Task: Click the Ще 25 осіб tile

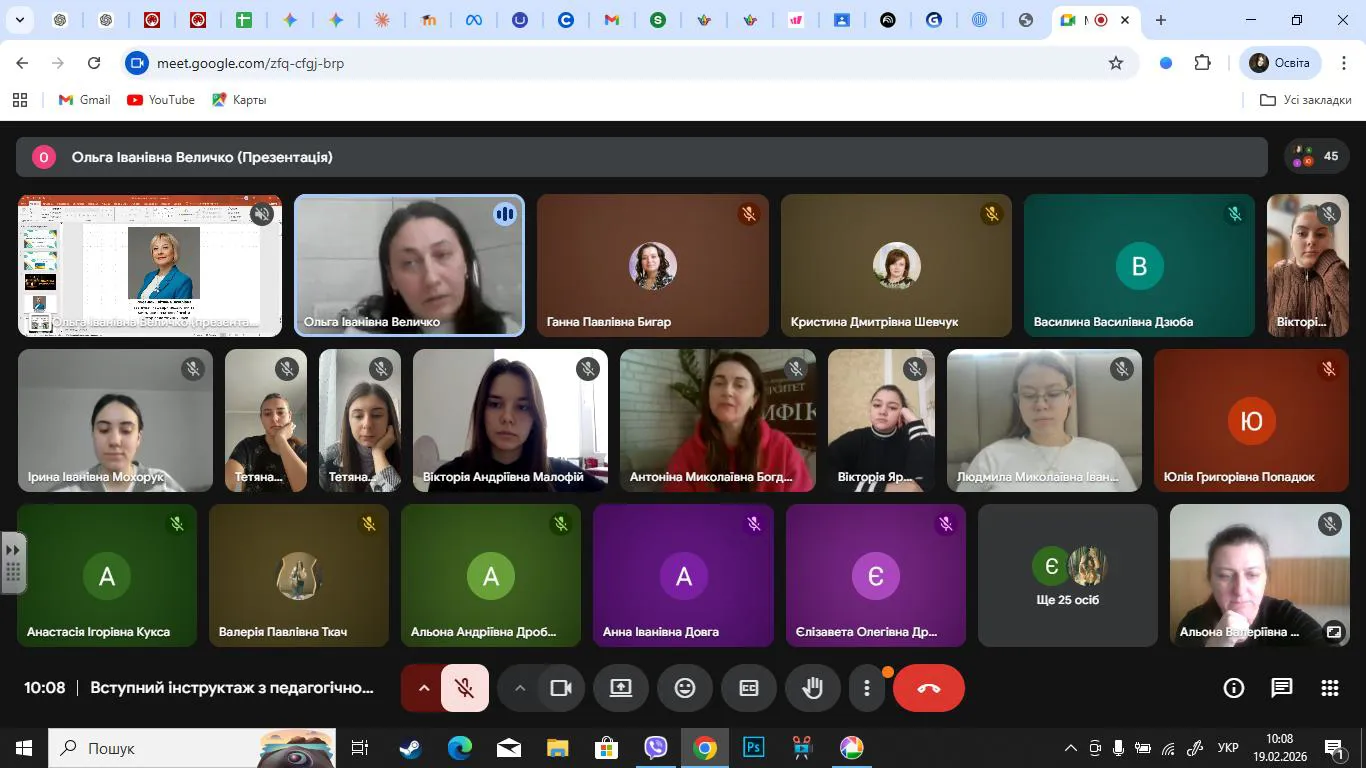Action: (x=1067, y=576)
